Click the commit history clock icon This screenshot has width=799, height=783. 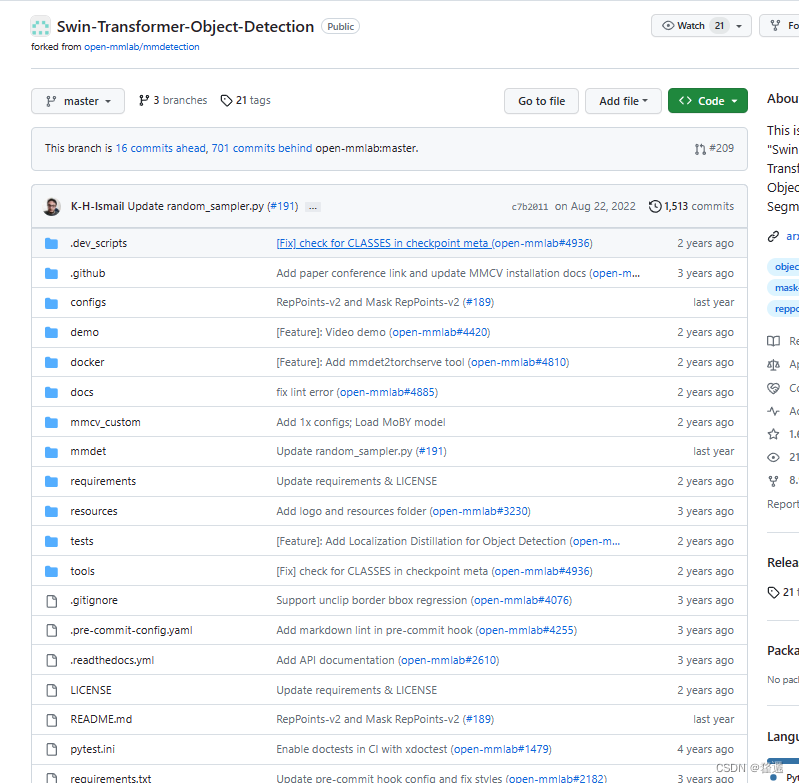tap(655, 206)
